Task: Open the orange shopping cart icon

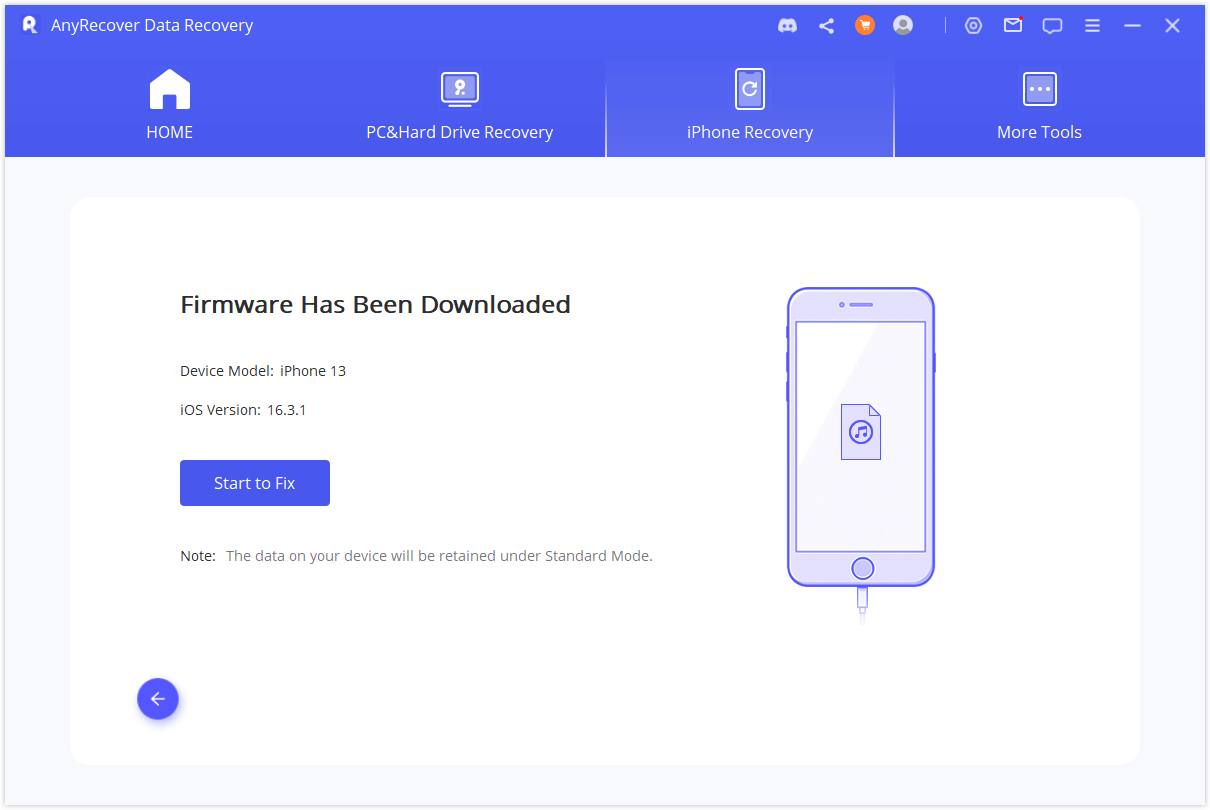Action: click(865, 26)
